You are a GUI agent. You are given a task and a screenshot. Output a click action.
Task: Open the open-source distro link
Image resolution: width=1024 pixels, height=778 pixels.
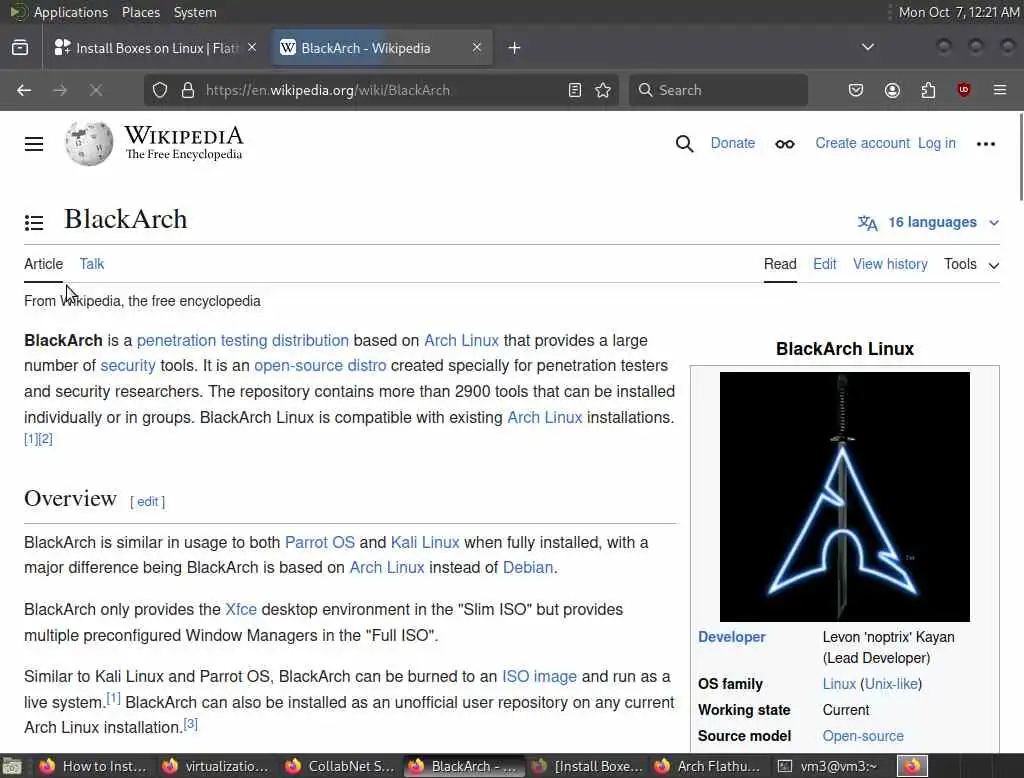(x=320, y=365)
